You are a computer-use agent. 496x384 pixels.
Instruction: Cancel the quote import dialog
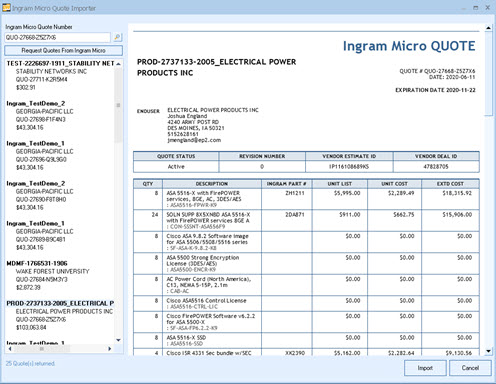point(470,368)
